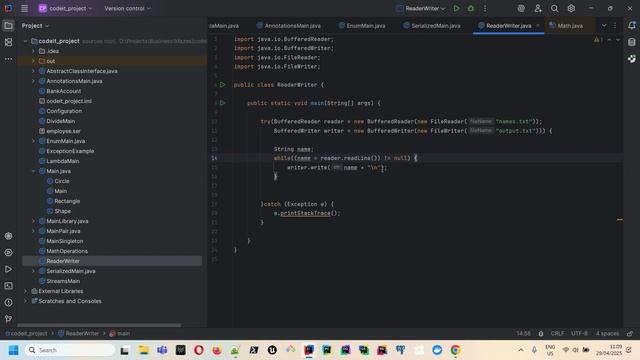Viewport: 640px width, 360px height.
Task: Open the Problems tool window
Action: 8,302
